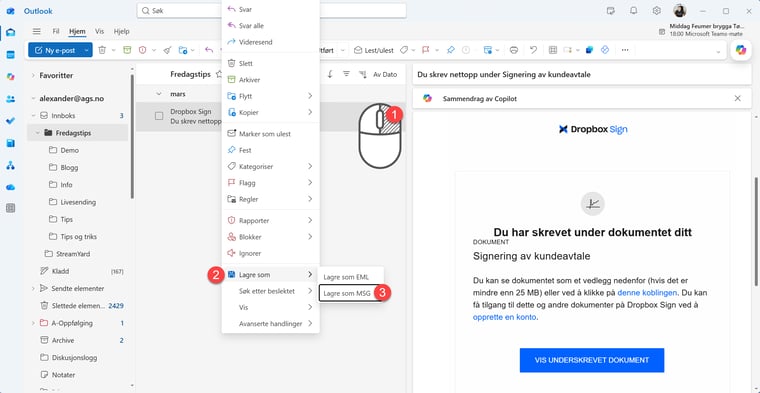The image size is (760, 393).
Task: Open Avanserte handlinger submenu
Action: pyautogui.click(x=270, y=324)
